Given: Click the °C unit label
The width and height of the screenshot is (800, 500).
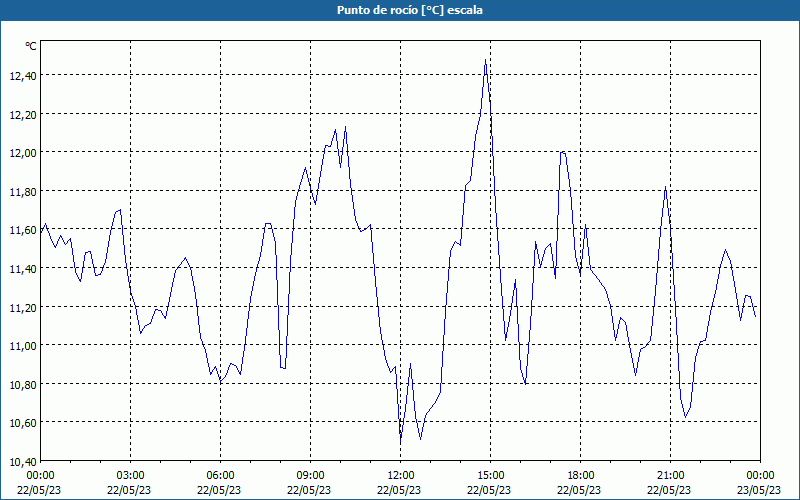Looking at the screenshot, I should [31, 46].
